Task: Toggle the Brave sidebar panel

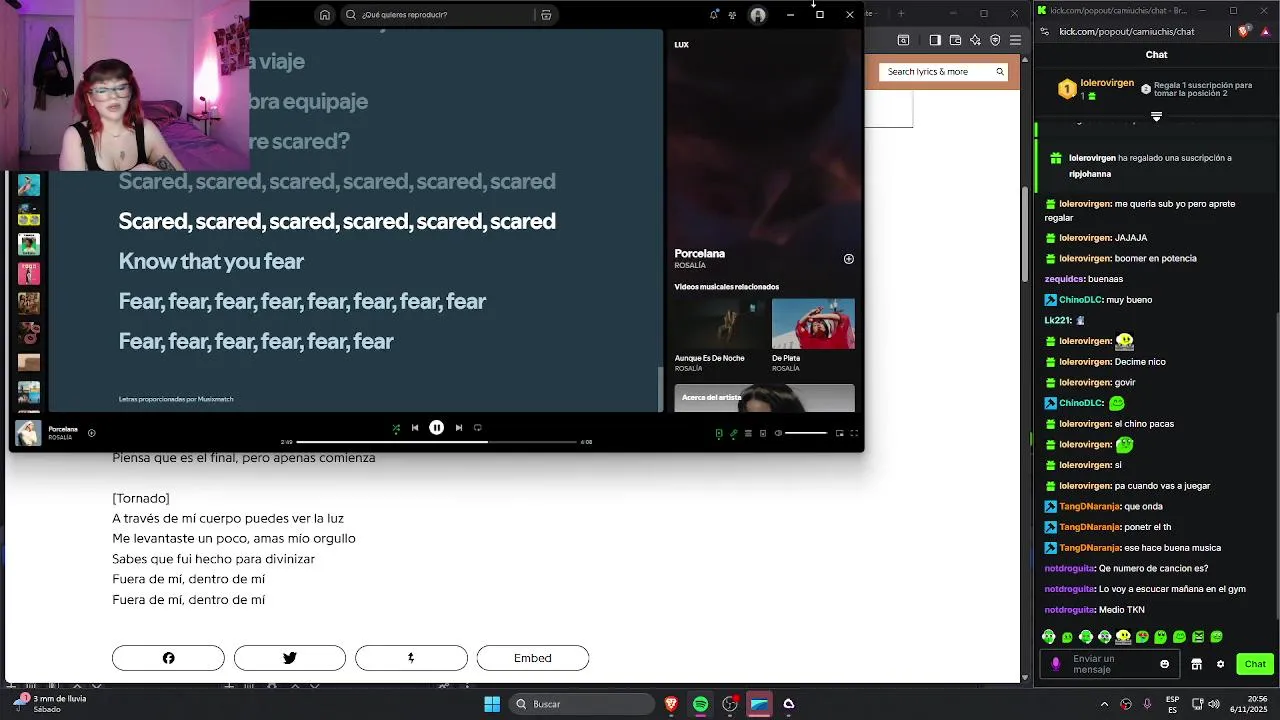Action: (935, 40)
